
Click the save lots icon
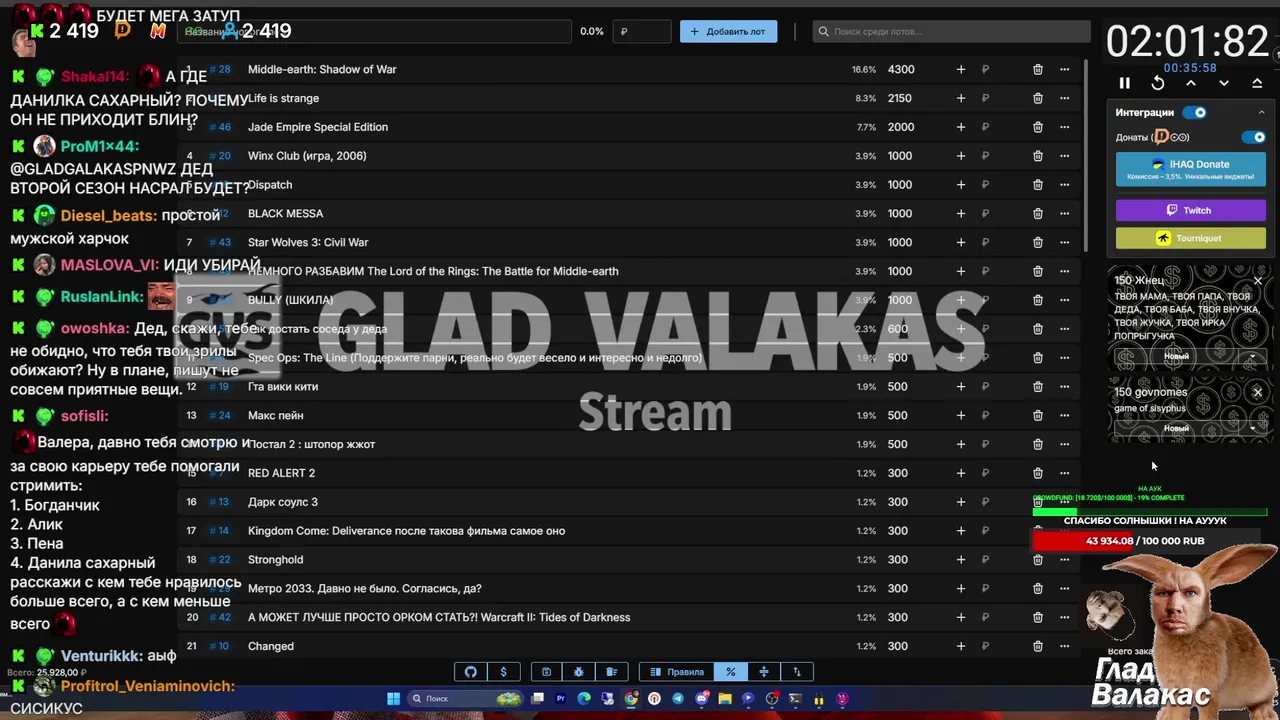click(x=546, y=672)
